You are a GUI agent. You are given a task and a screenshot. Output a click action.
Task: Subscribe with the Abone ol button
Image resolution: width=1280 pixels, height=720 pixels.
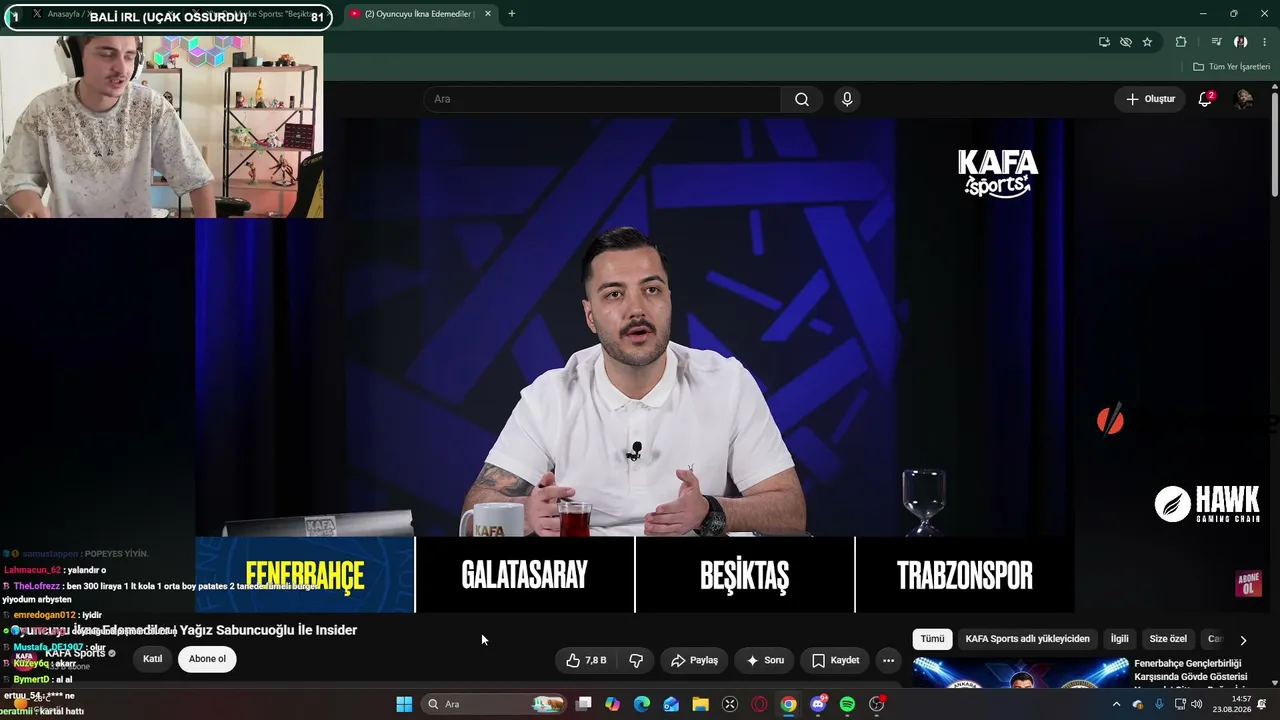[x=207, y=659]
